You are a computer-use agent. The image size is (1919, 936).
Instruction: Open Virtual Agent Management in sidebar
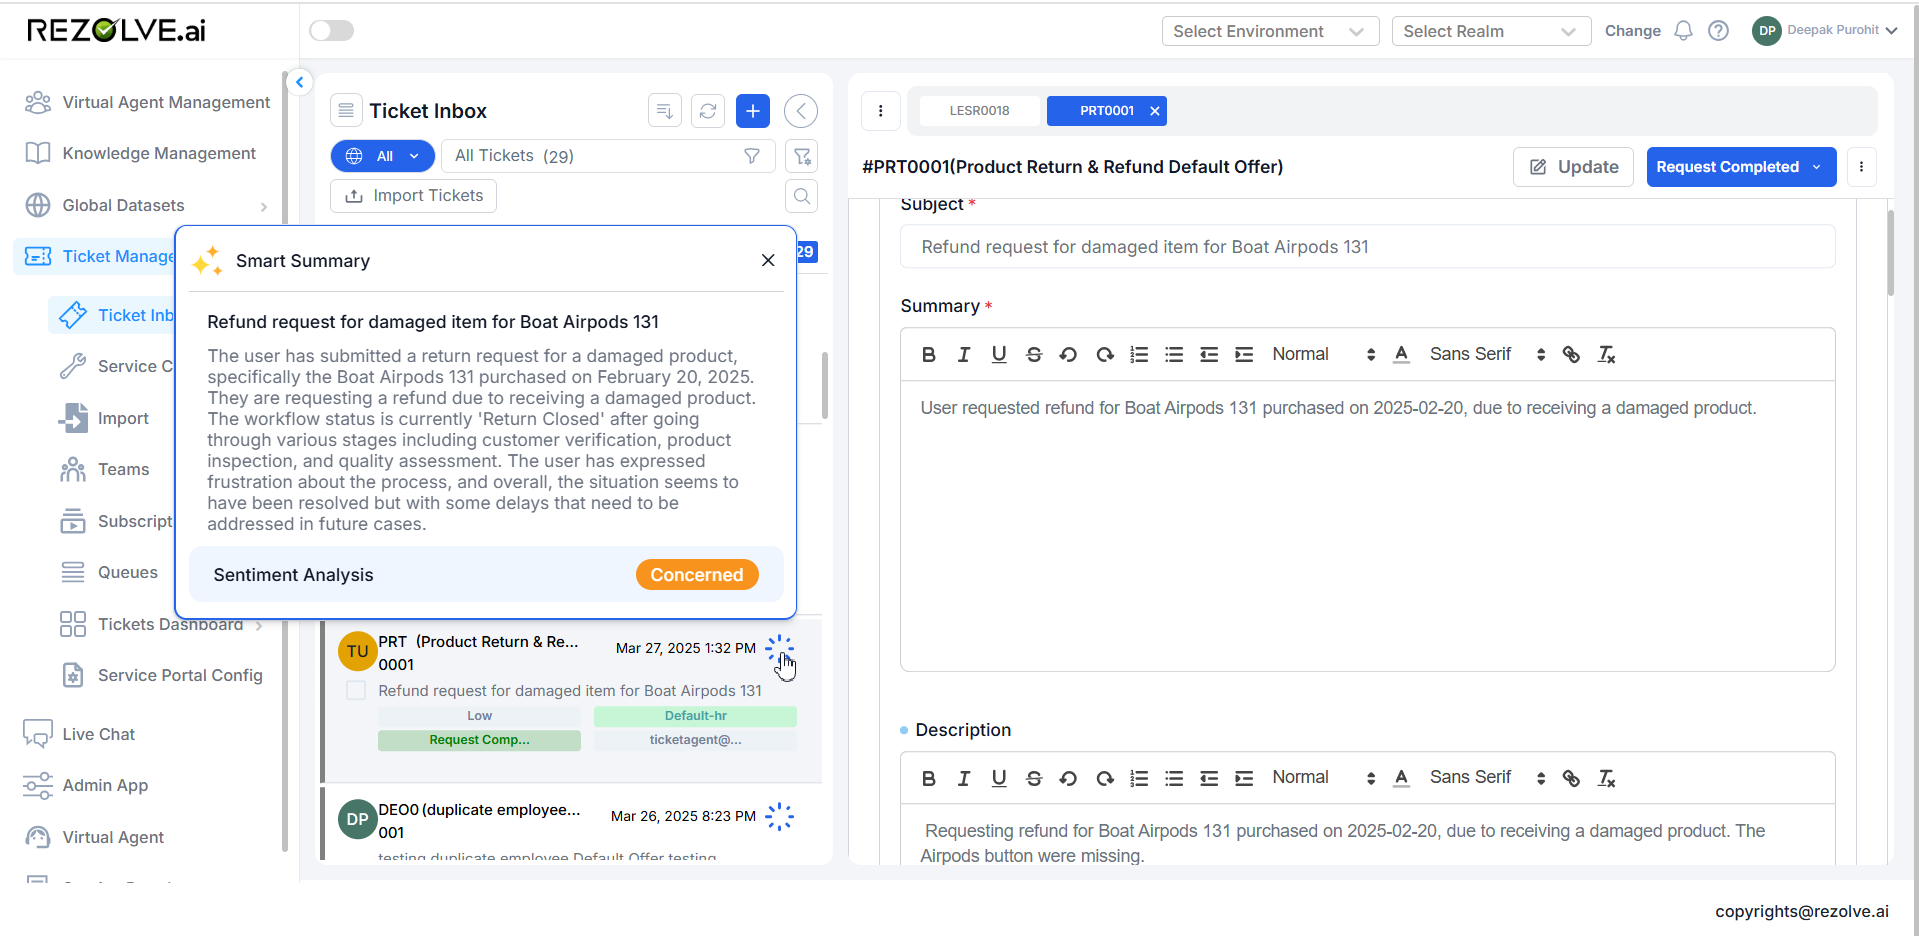pos(148,102)
